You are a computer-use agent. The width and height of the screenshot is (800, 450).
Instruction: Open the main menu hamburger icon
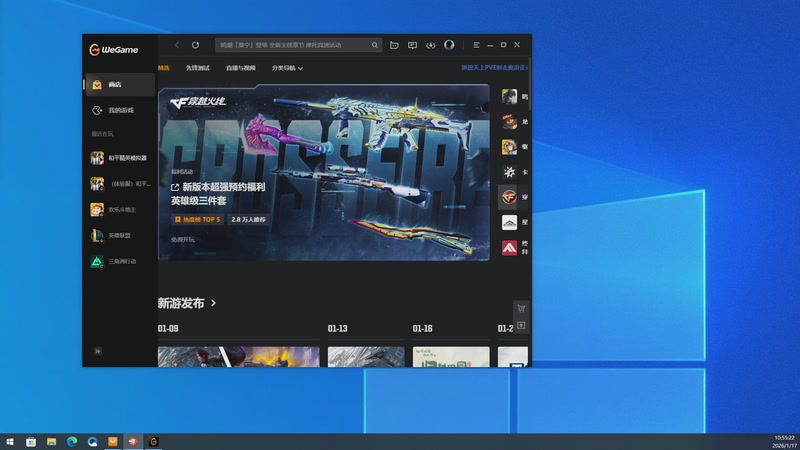tap(476, 45)
